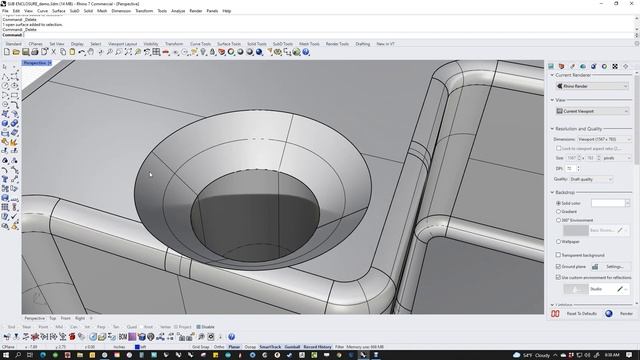Open the pixels unit dropdown
640x360 pixels.
click(617, 158)
